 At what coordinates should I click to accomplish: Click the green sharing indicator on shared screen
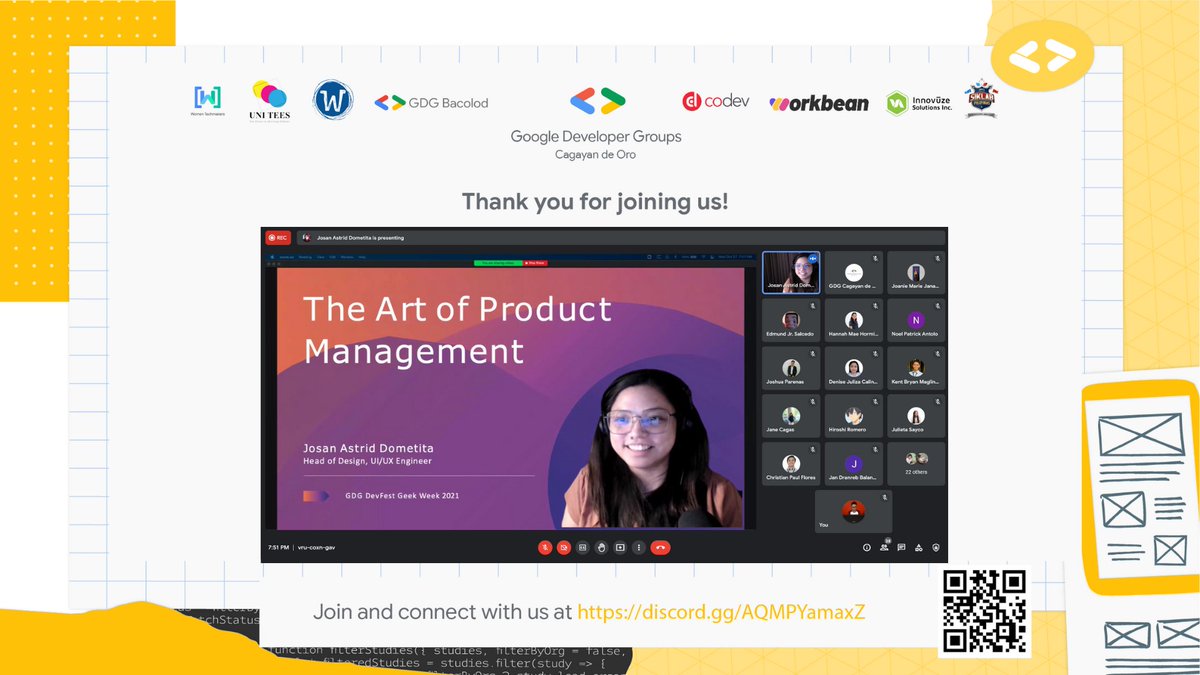[497, 262]
